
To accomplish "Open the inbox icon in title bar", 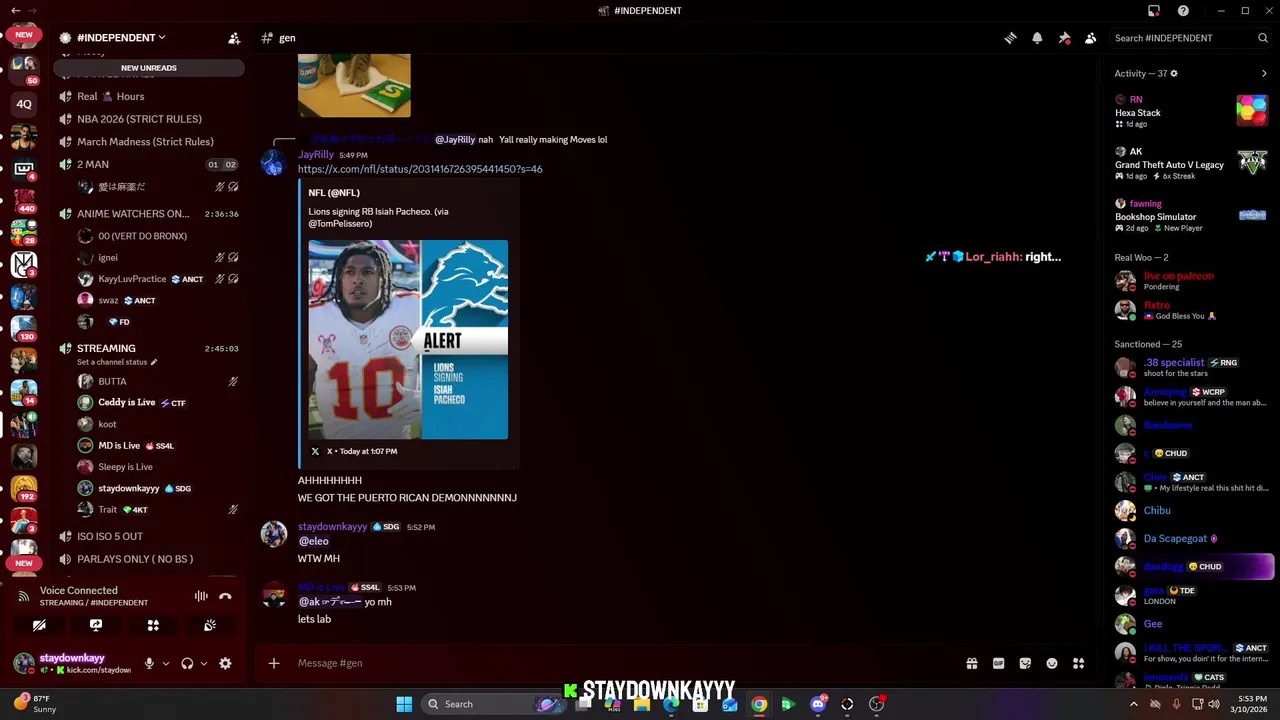I will [1154, 11].
